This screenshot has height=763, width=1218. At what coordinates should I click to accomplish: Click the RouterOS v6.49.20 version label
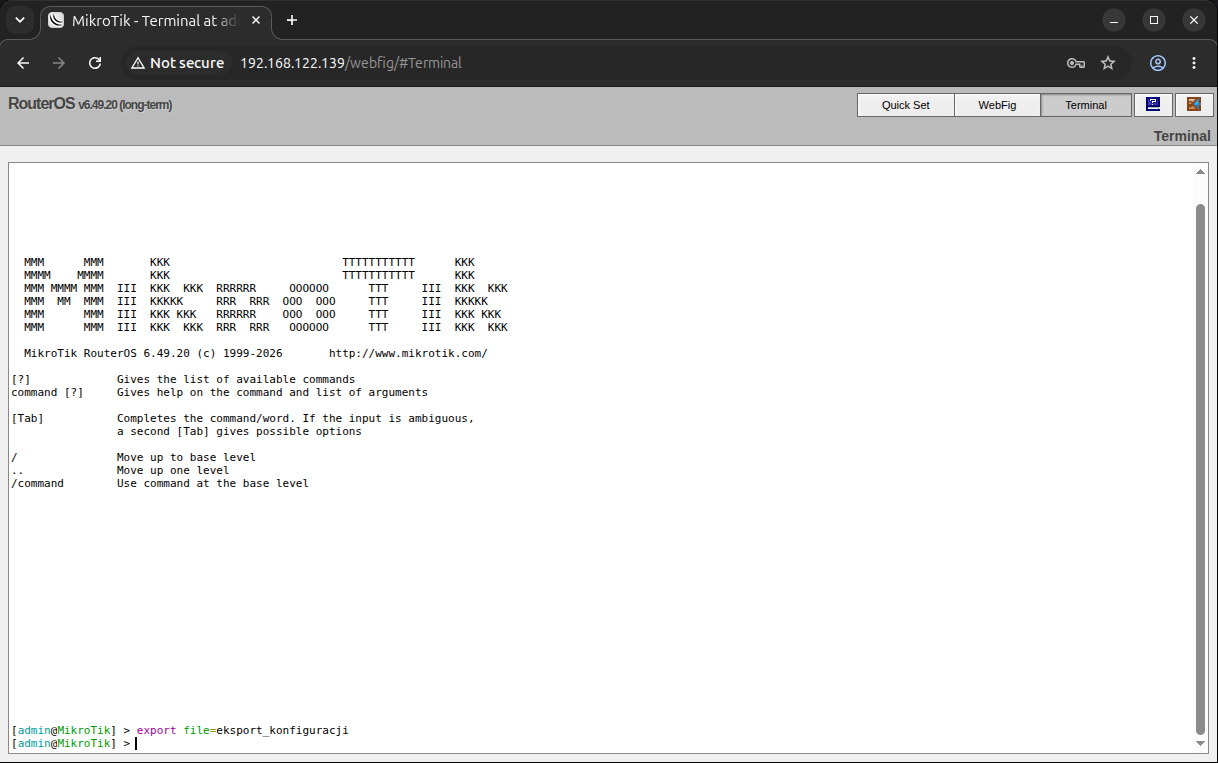click(90, 104)
